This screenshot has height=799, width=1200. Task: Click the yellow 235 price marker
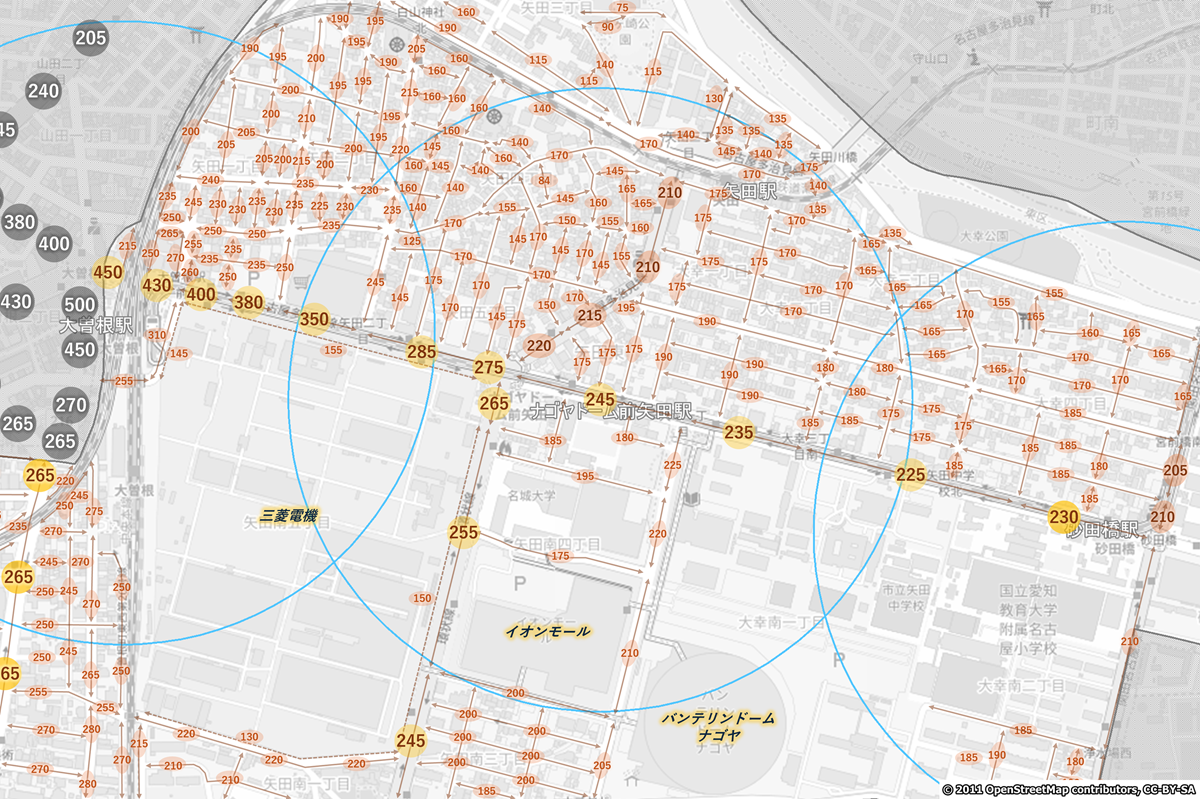[738, 432]
